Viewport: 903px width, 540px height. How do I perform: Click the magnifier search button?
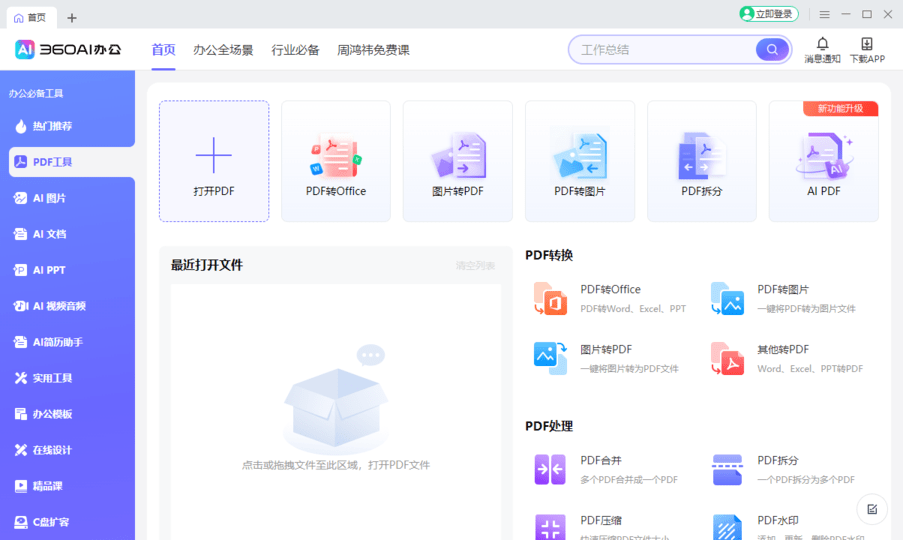coord(771,49)
